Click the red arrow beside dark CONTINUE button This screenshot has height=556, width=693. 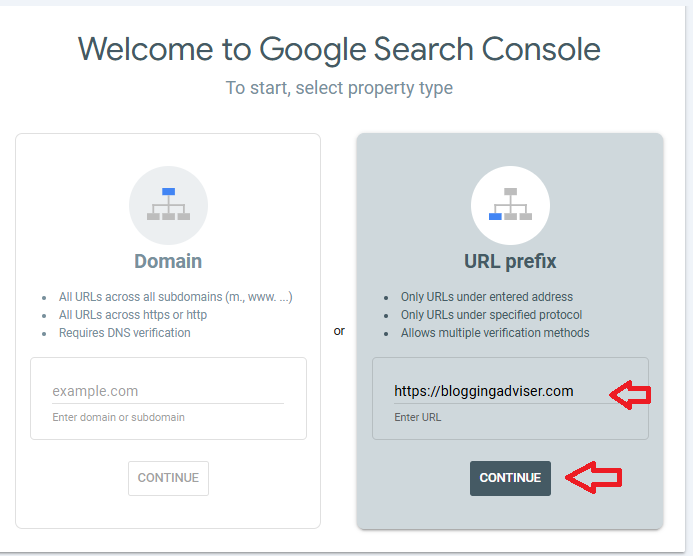[x=594, y=477]
